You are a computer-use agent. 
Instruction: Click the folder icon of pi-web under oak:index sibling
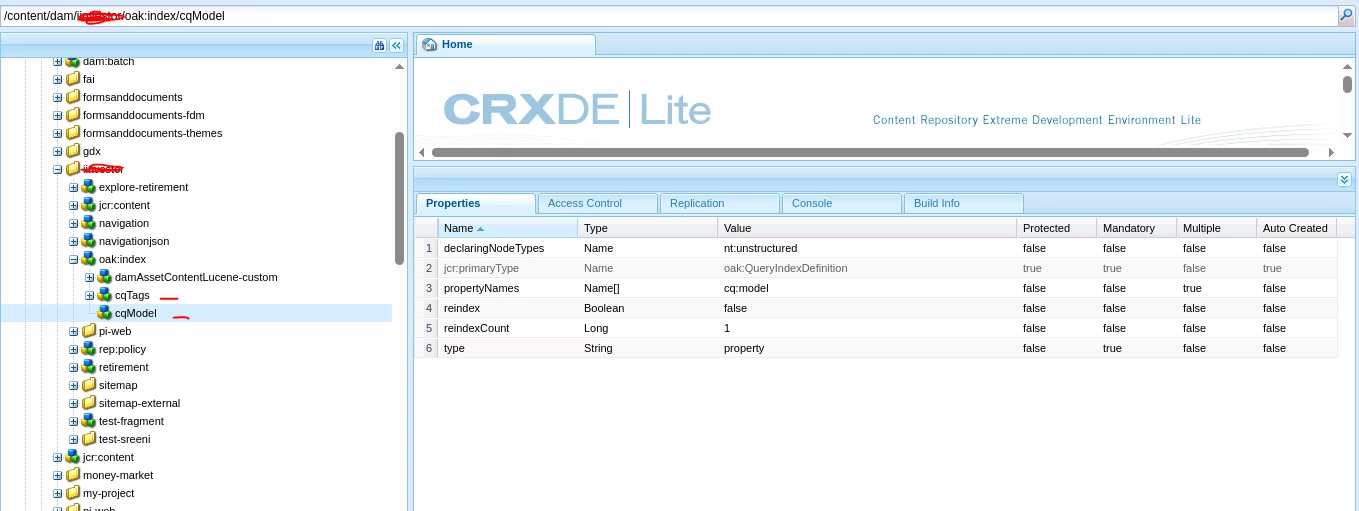coord(89,331)
